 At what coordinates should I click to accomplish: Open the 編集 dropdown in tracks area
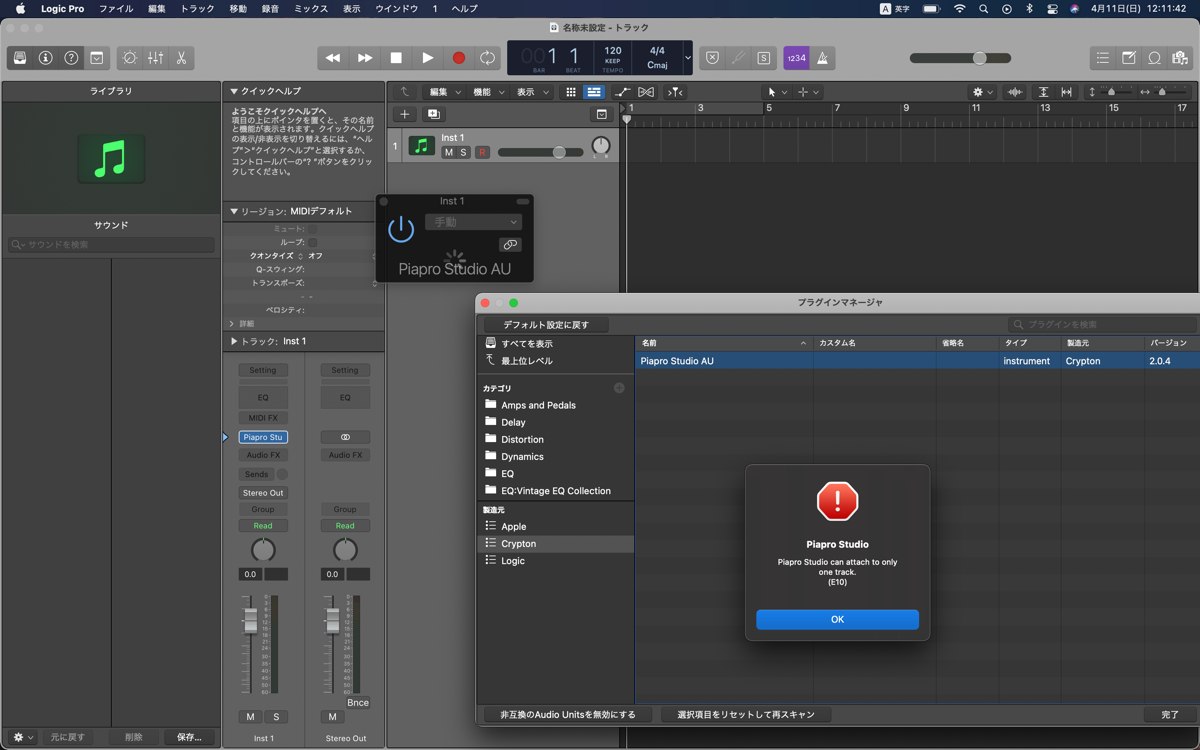(445, 92)
